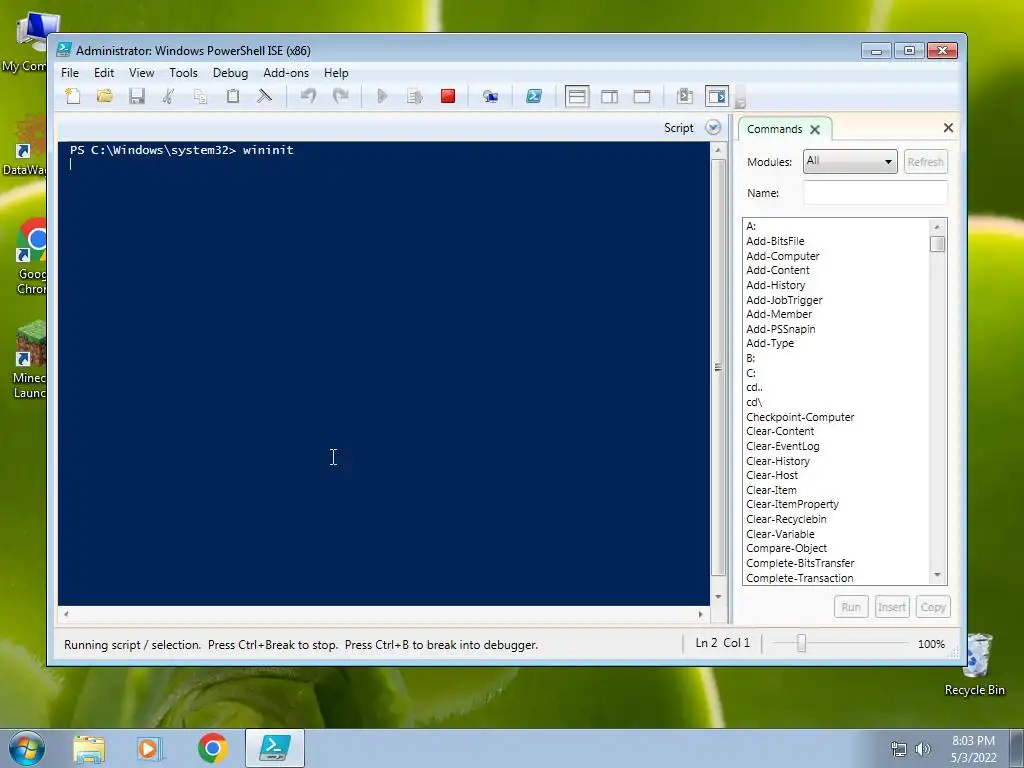Select Add-PSSnapin in the command list
Image resolution: width=1024 pixels, height=768 pixels.
point(780,329)
